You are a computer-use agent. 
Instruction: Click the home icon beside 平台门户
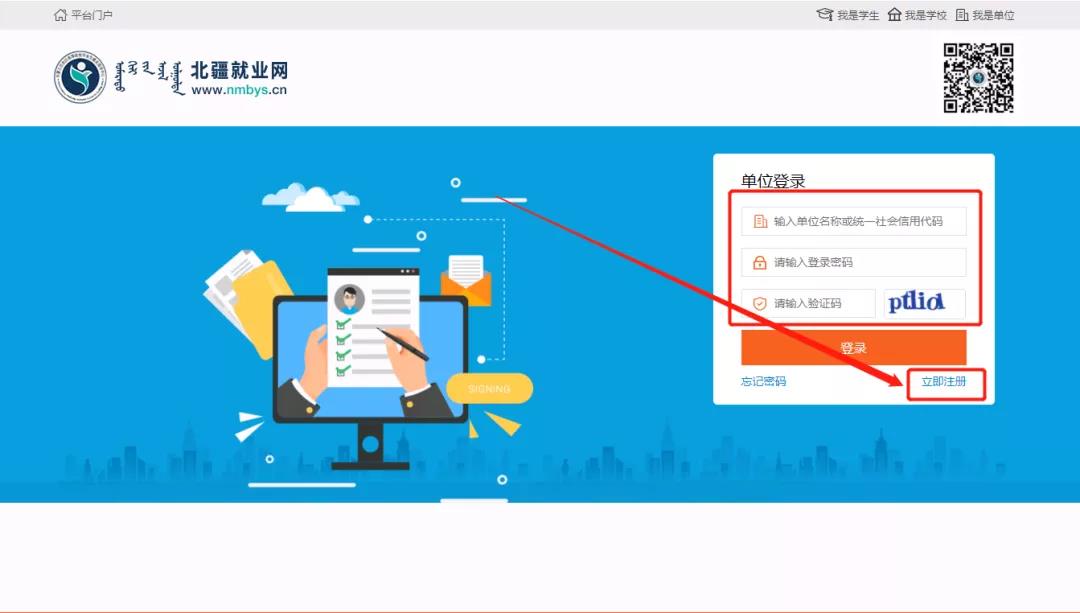[x=60, y=15]
